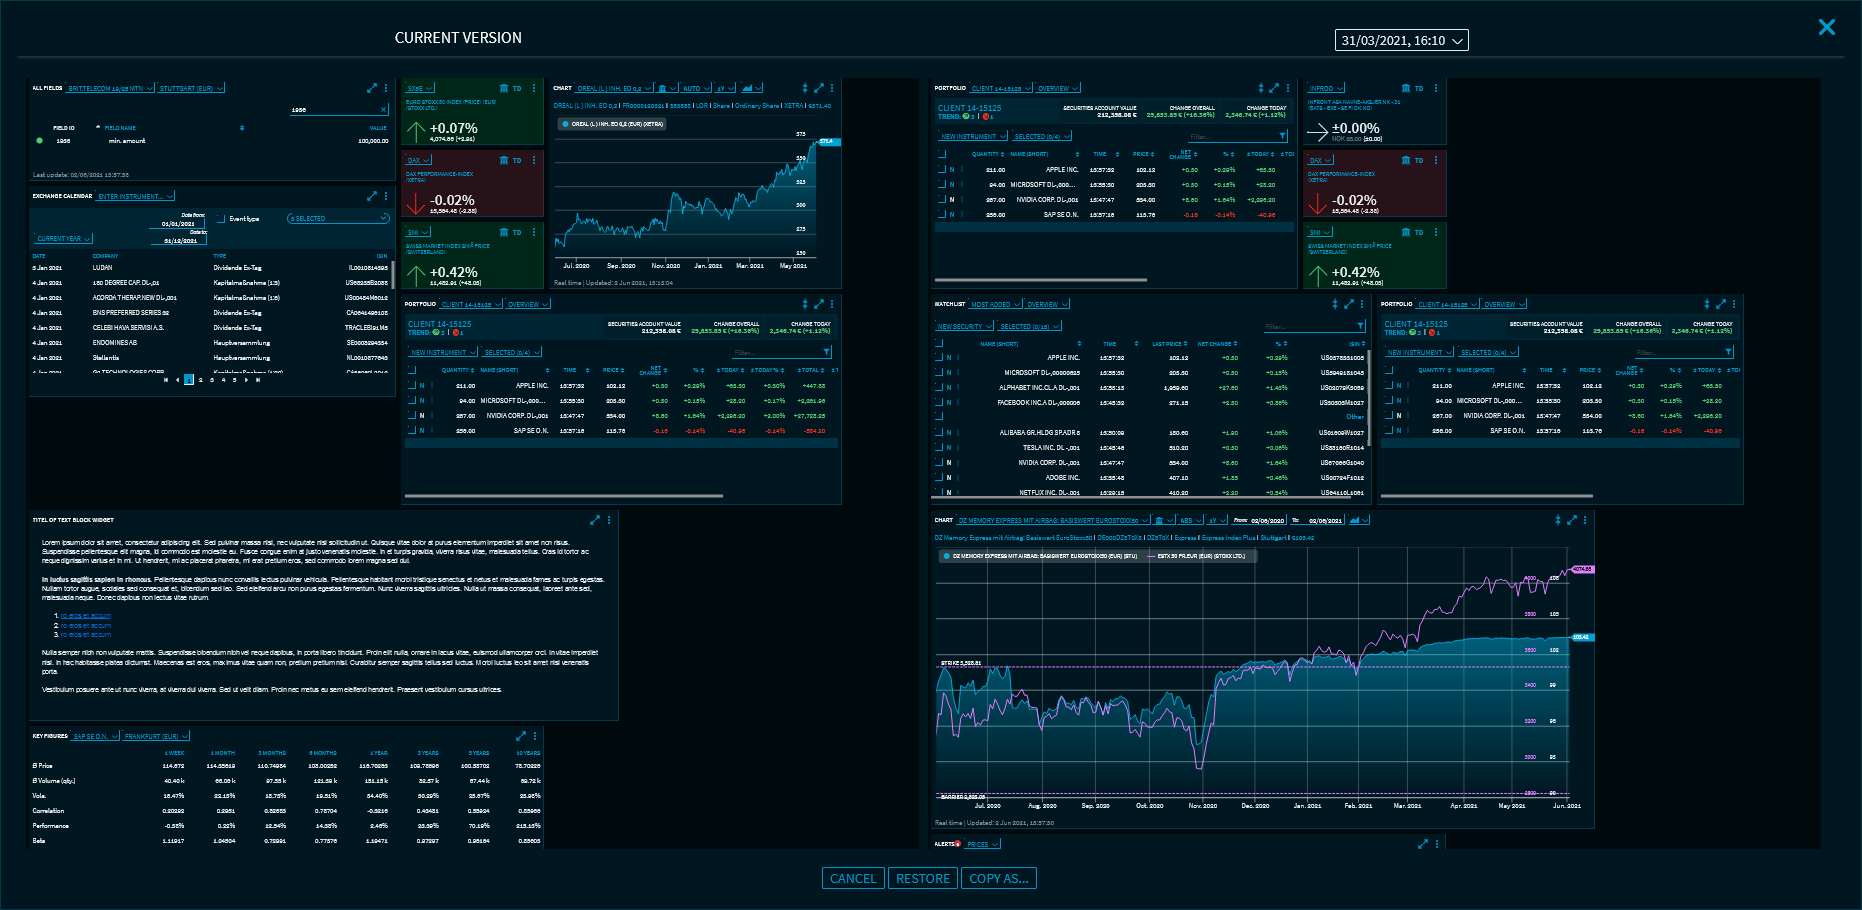Click the Copy As... button
Viewport: 1862px width, 910px height.
(998, 878)
